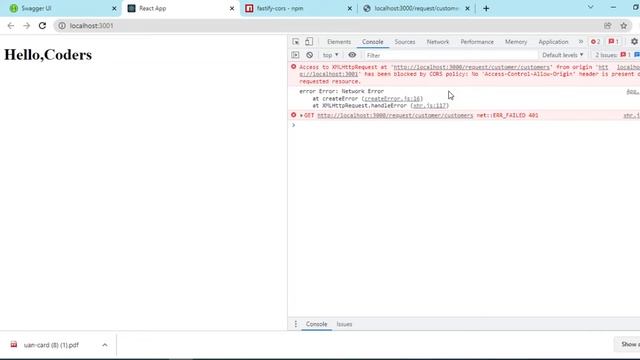640x360 pixels.
Task: Switch to the Swagger UI browser tab
Action: 60,8
